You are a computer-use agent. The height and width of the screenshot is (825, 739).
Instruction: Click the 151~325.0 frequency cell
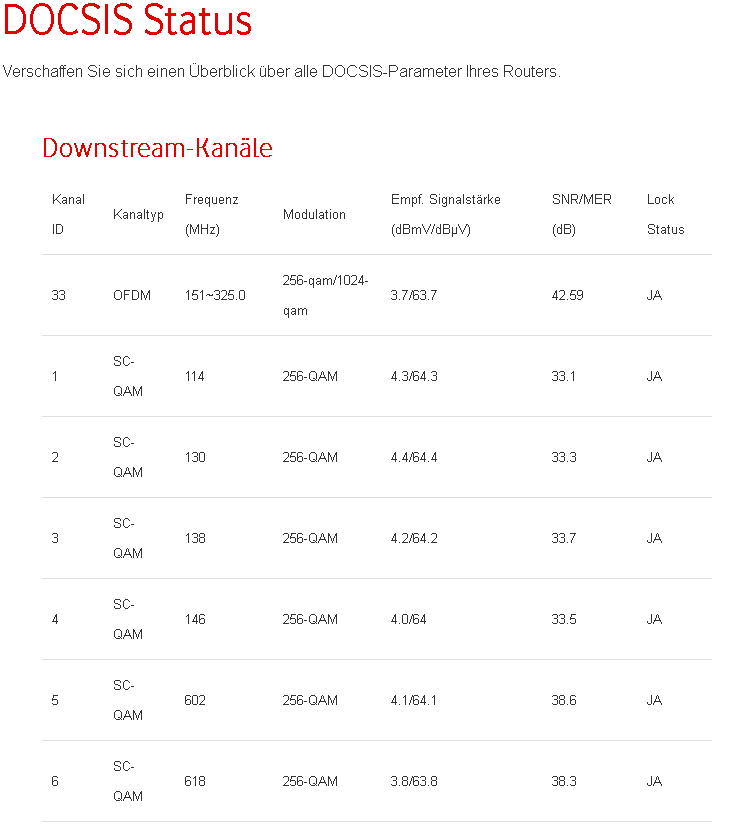coord(215,295)
